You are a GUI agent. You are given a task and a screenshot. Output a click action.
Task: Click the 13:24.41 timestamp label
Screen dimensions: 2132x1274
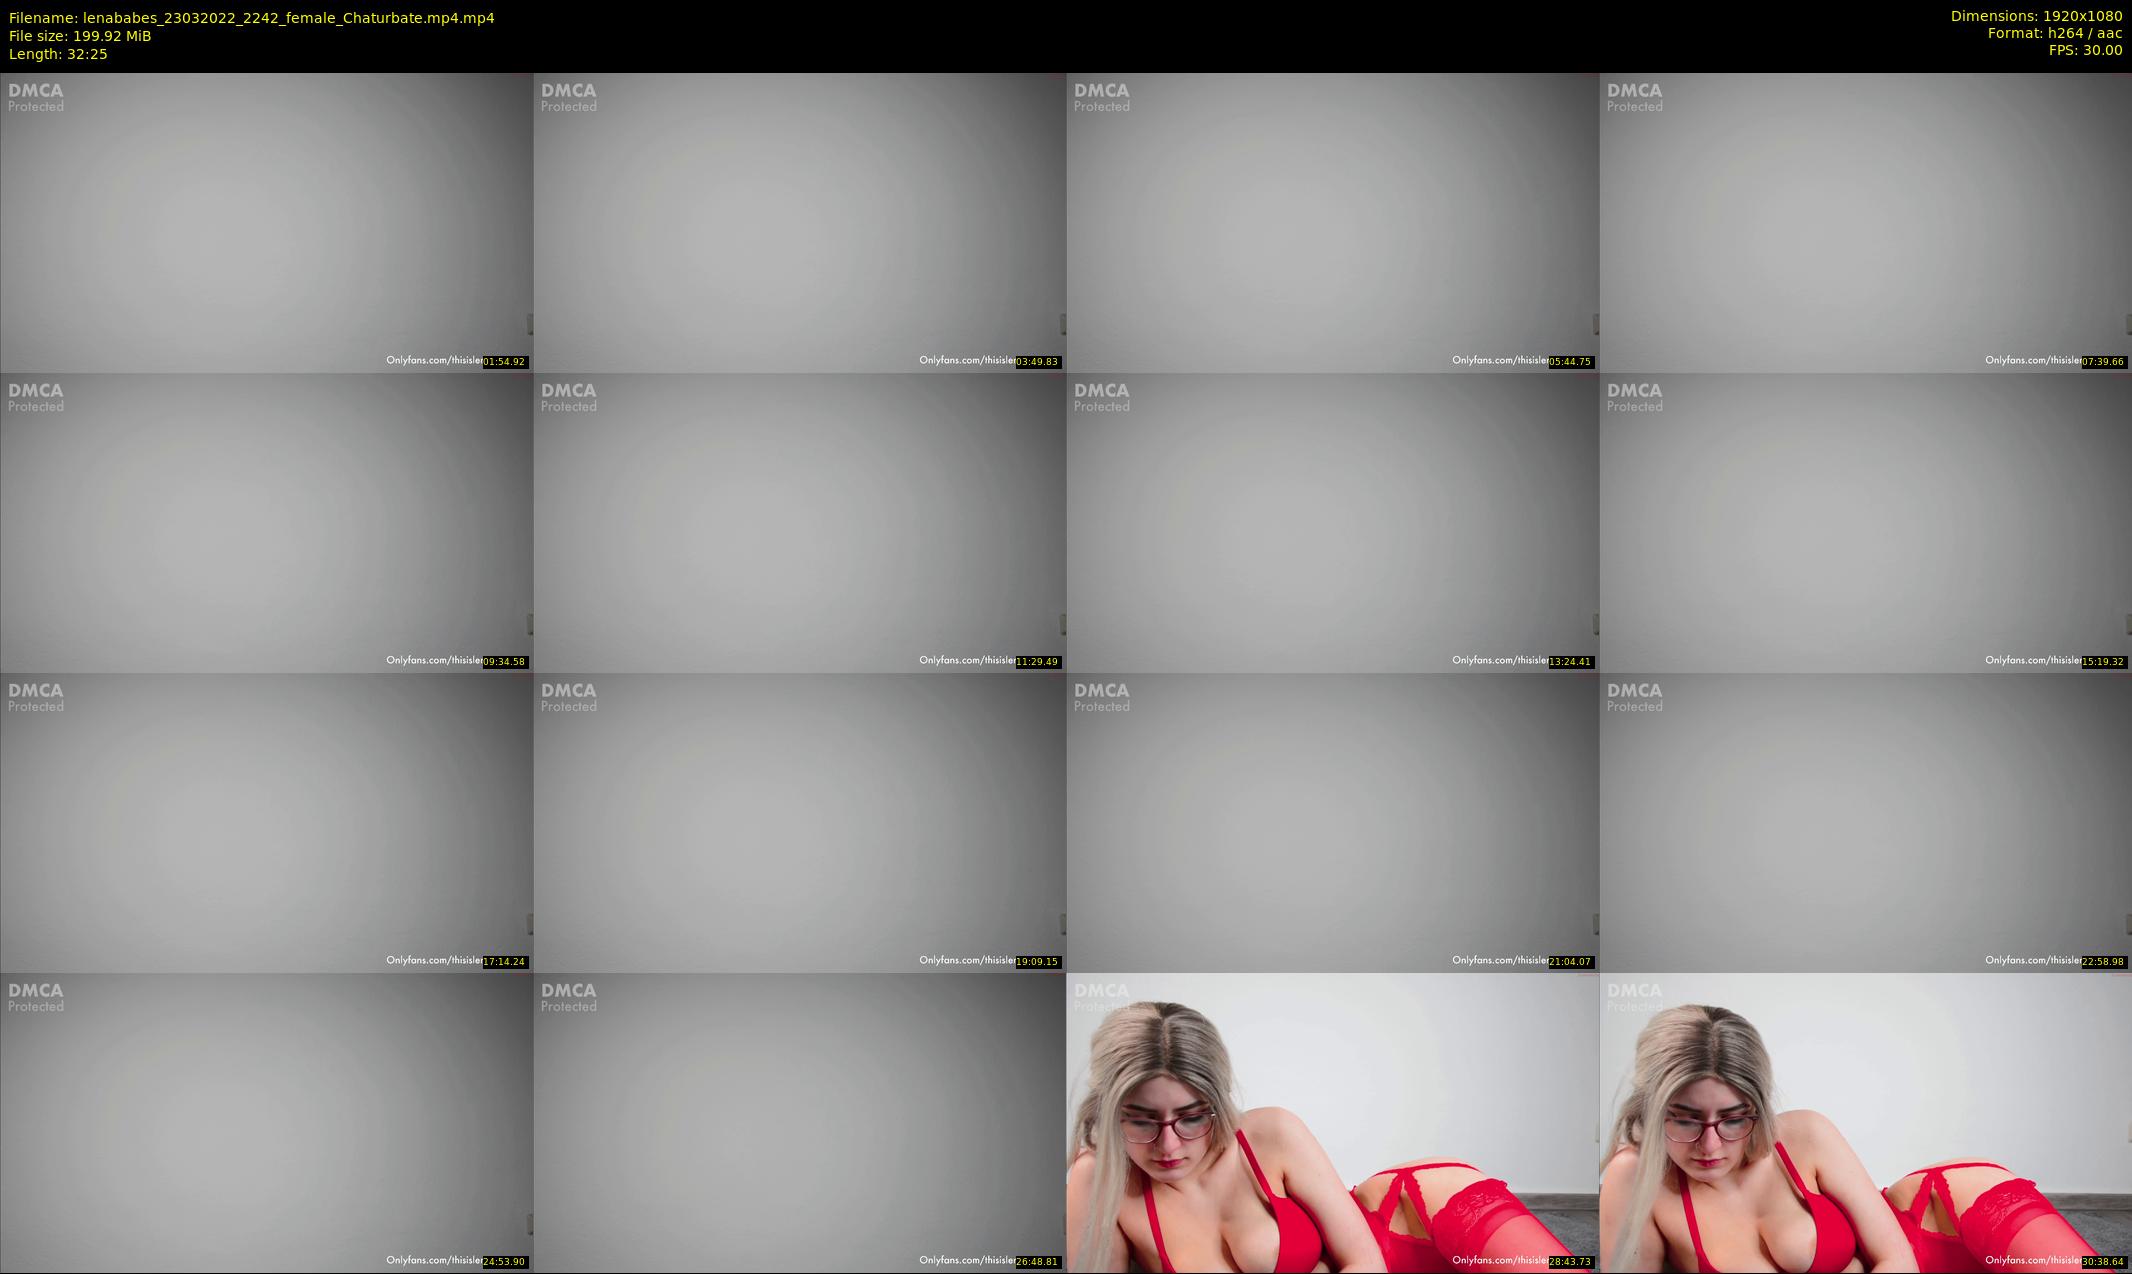tap(1570, 662)
